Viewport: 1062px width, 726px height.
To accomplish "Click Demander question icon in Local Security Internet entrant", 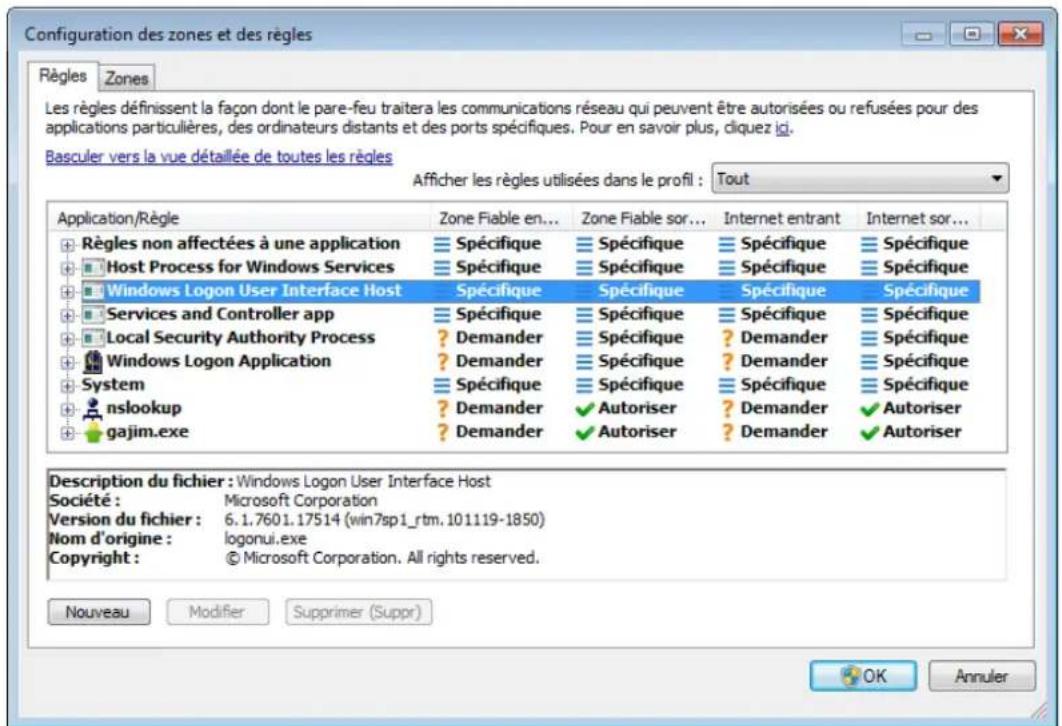I will [727, 338].
